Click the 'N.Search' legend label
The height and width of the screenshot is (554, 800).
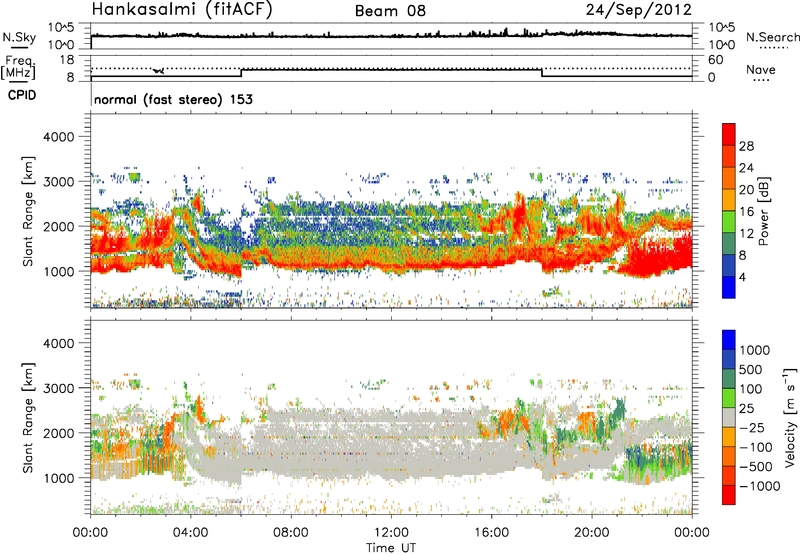(773, 37)
